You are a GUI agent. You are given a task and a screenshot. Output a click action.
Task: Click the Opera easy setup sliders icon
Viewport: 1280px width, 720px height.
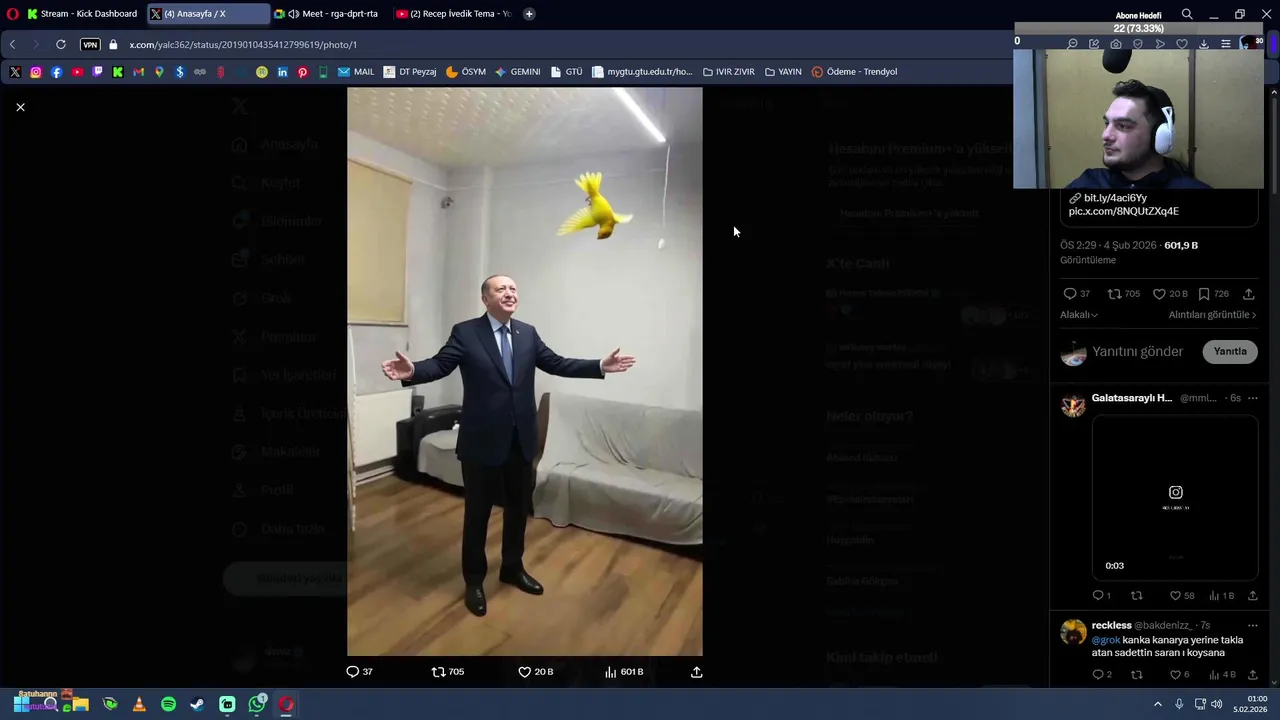pyautogui.click(x=1226, y=44)
